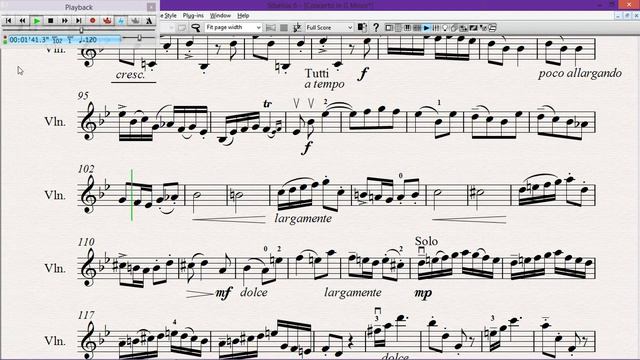
Task: Move playback line to end
Action: click(78, 20)
